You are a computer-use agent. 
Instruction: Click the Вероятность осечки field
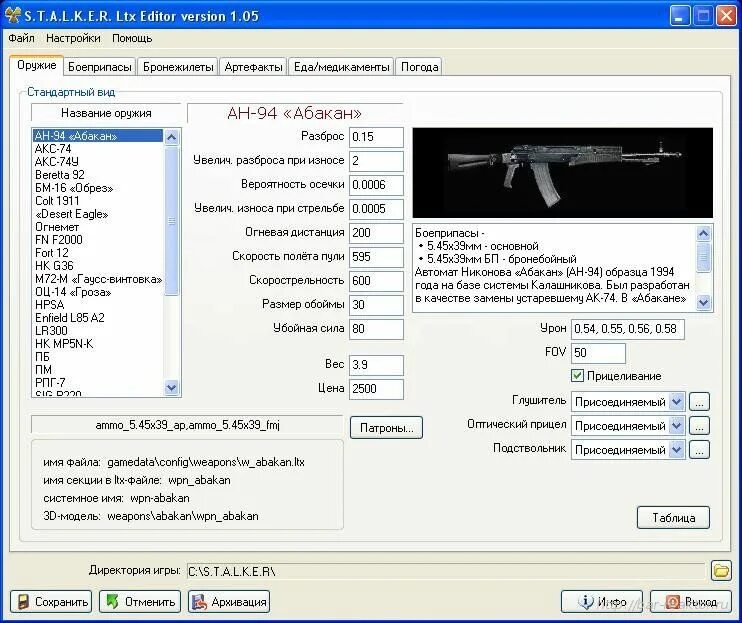click(x=376, y=185)
